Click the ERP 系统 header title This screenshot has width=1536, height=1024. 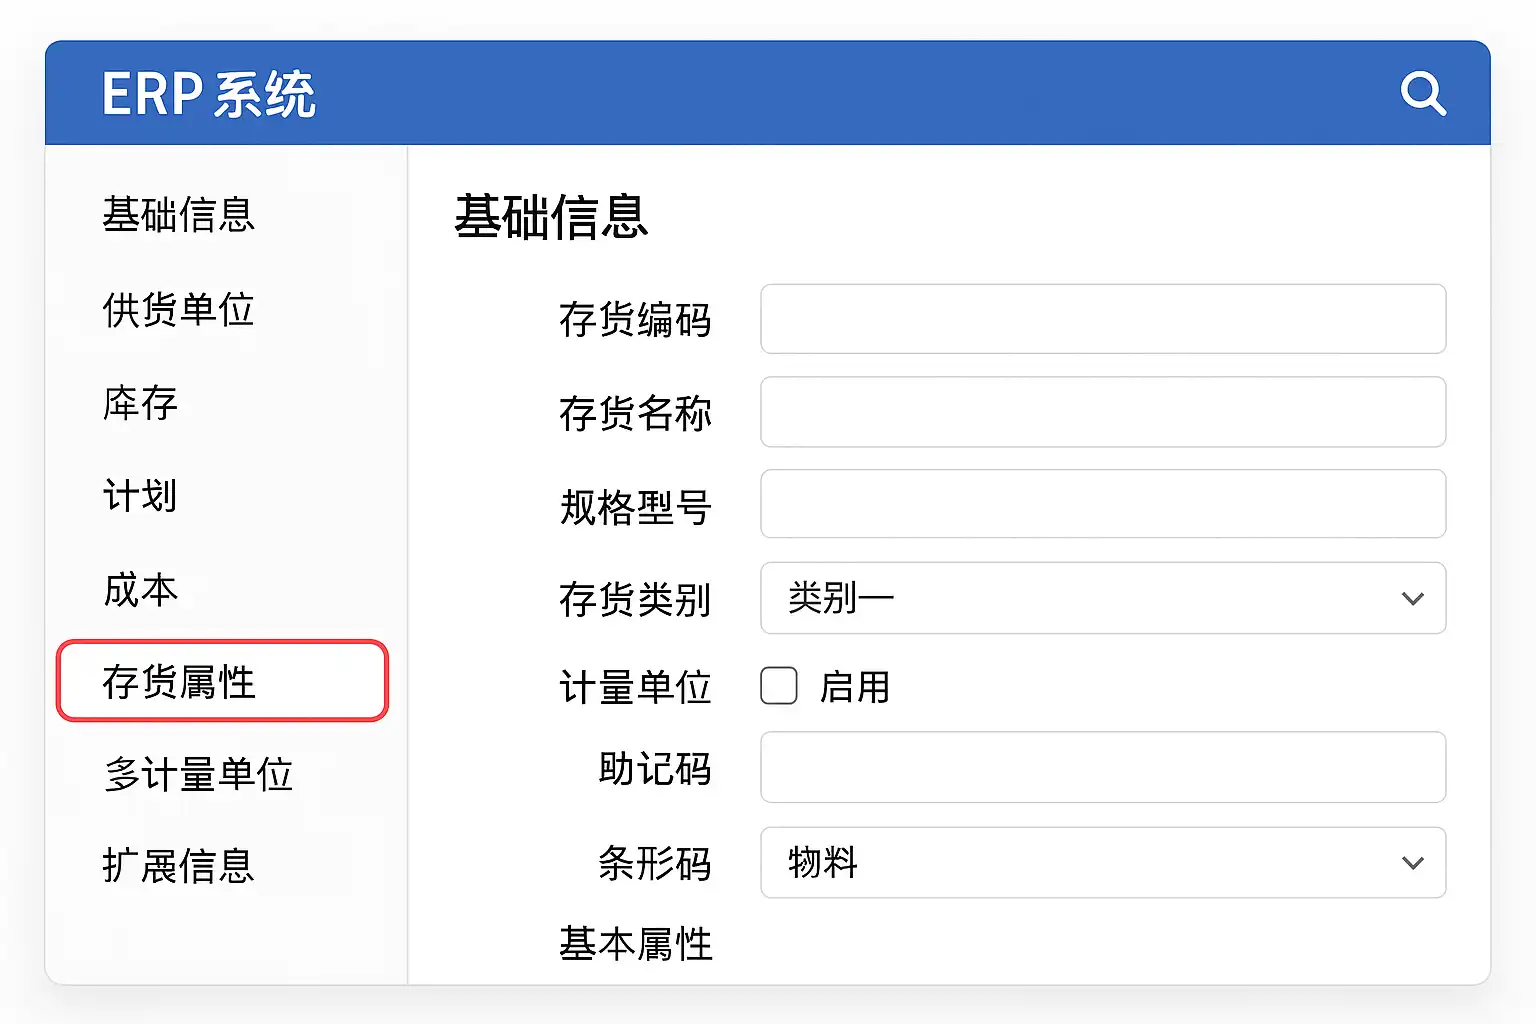pos(209,95)
